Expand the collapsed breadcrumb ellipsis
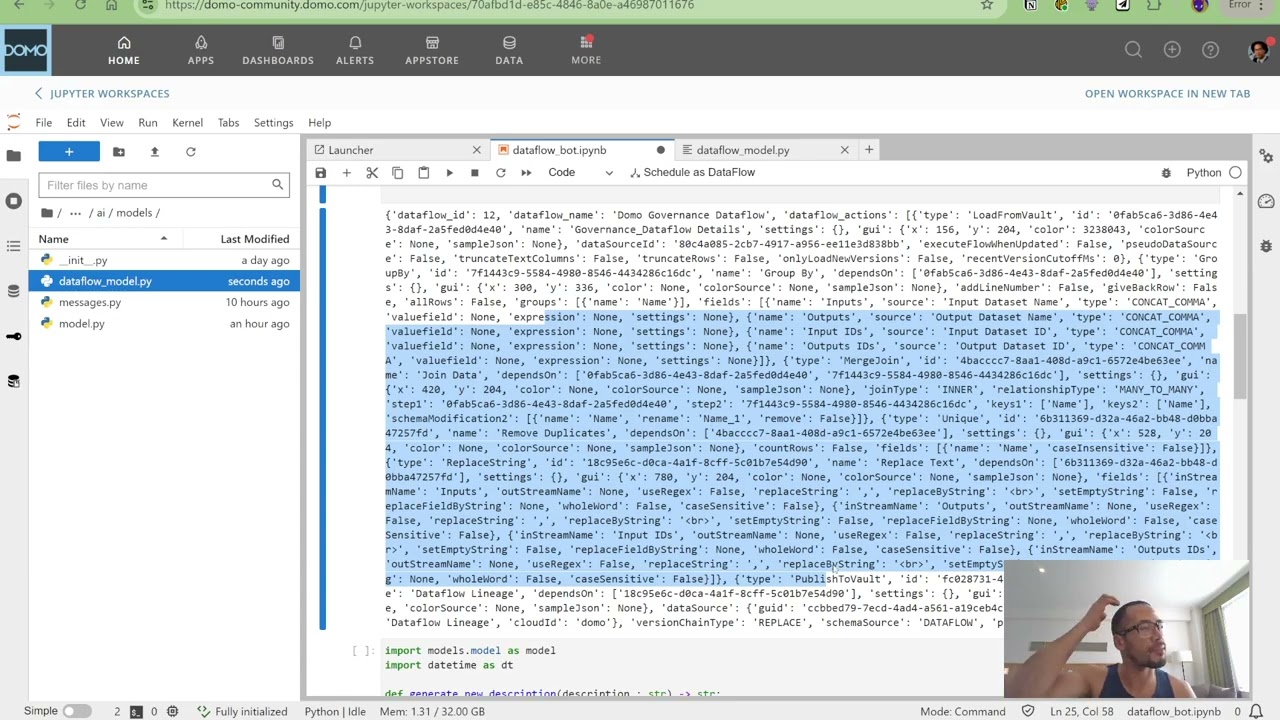Screen dimensions: 1280x720 [75, 213]
